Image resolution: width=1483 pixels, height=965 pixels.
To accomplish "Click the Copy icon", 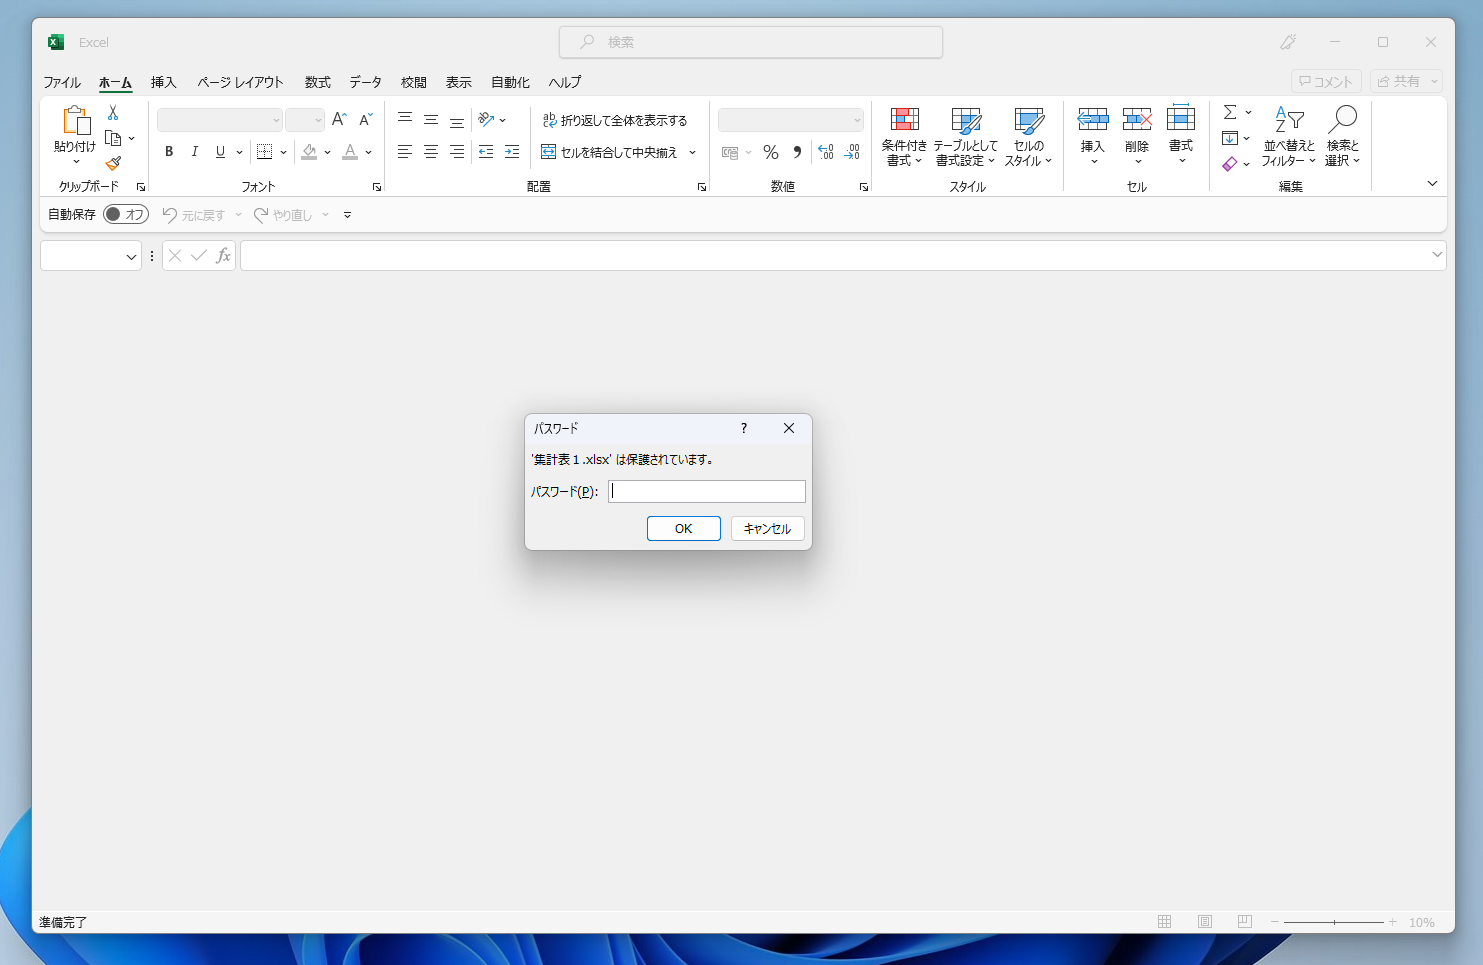I will pos(113,138).
